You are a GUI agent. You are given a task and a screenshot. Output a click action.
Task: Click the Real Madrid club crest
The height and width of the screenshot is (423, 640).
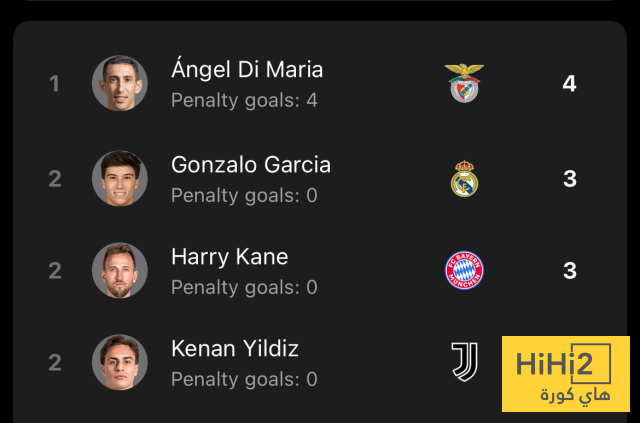click(465, 179)
